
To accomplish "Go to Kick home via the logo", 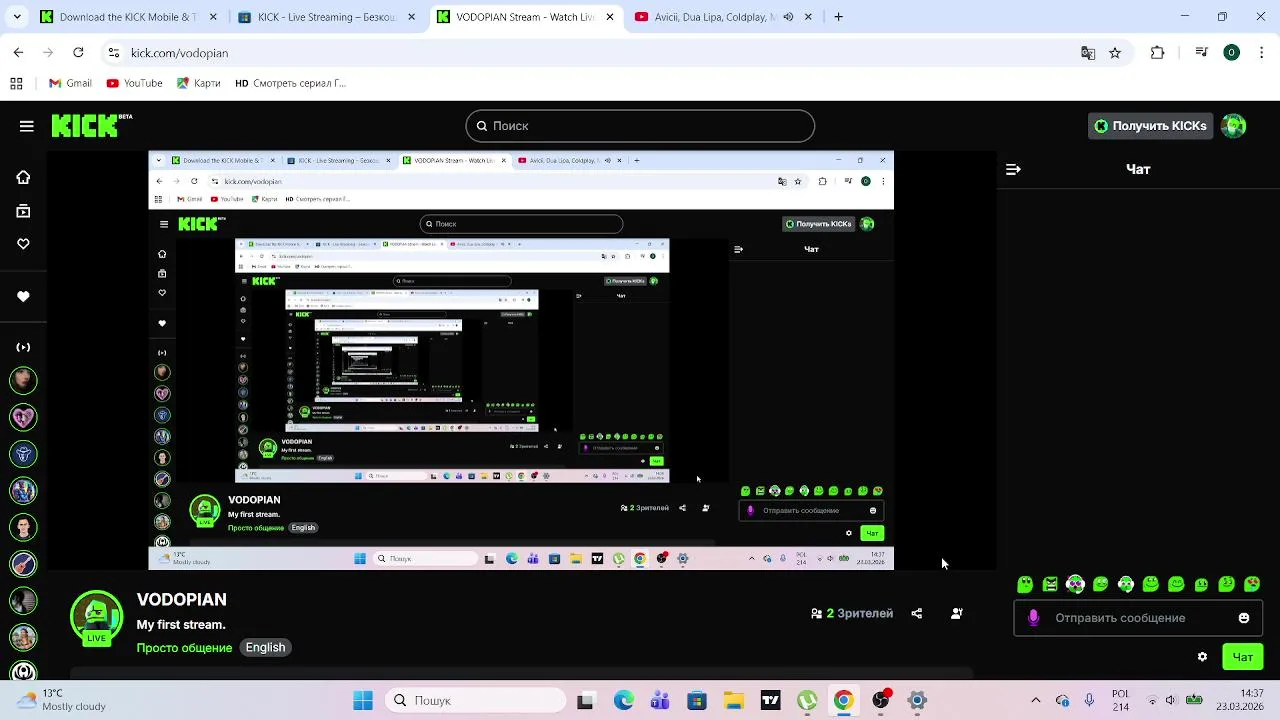I will (x=91, y=125).
